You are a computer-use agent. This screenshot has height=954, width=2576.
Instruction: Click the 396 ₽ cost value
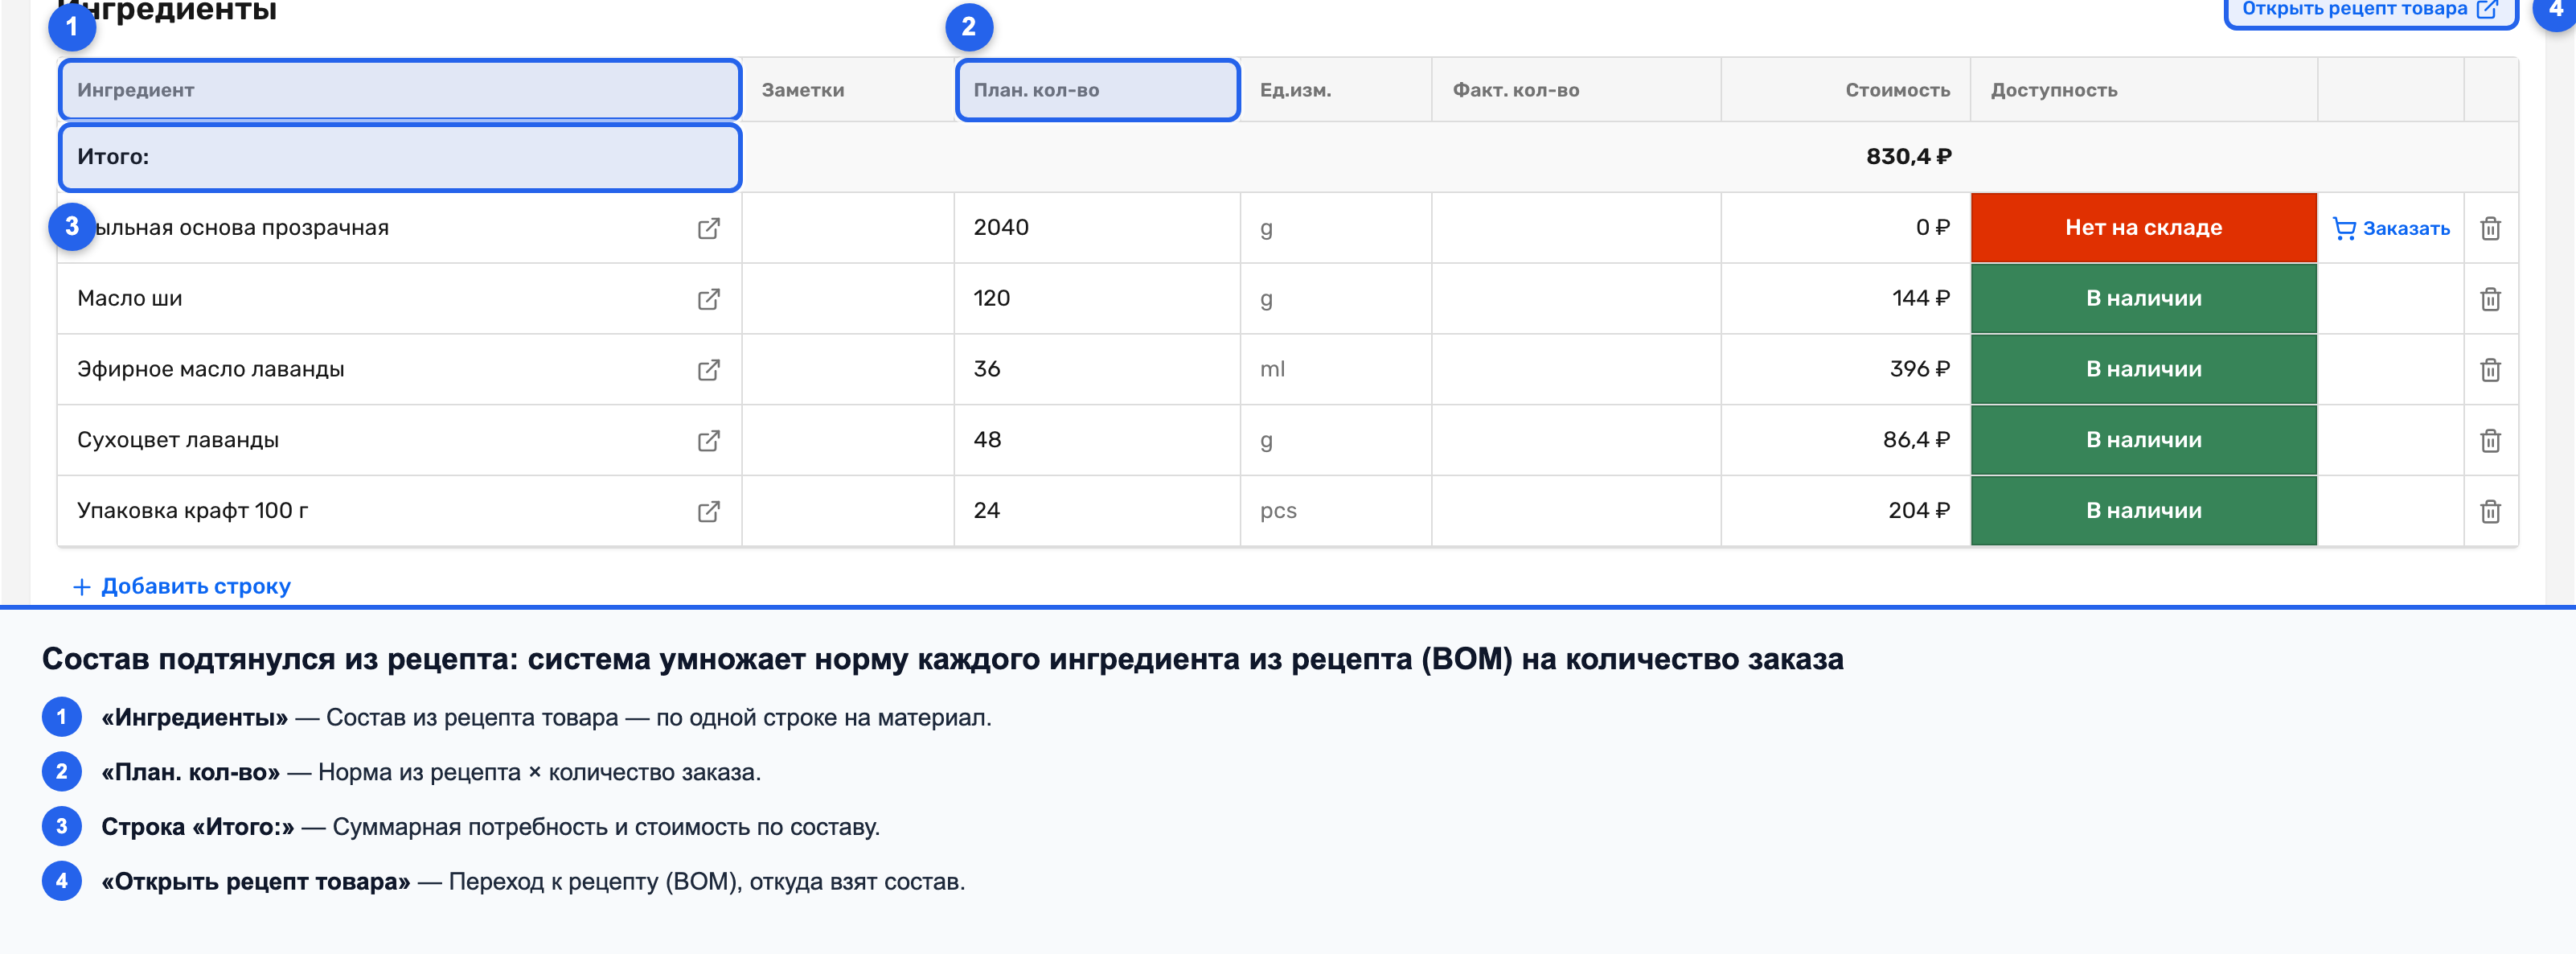pyautogui.click(x=1919, y=369)
